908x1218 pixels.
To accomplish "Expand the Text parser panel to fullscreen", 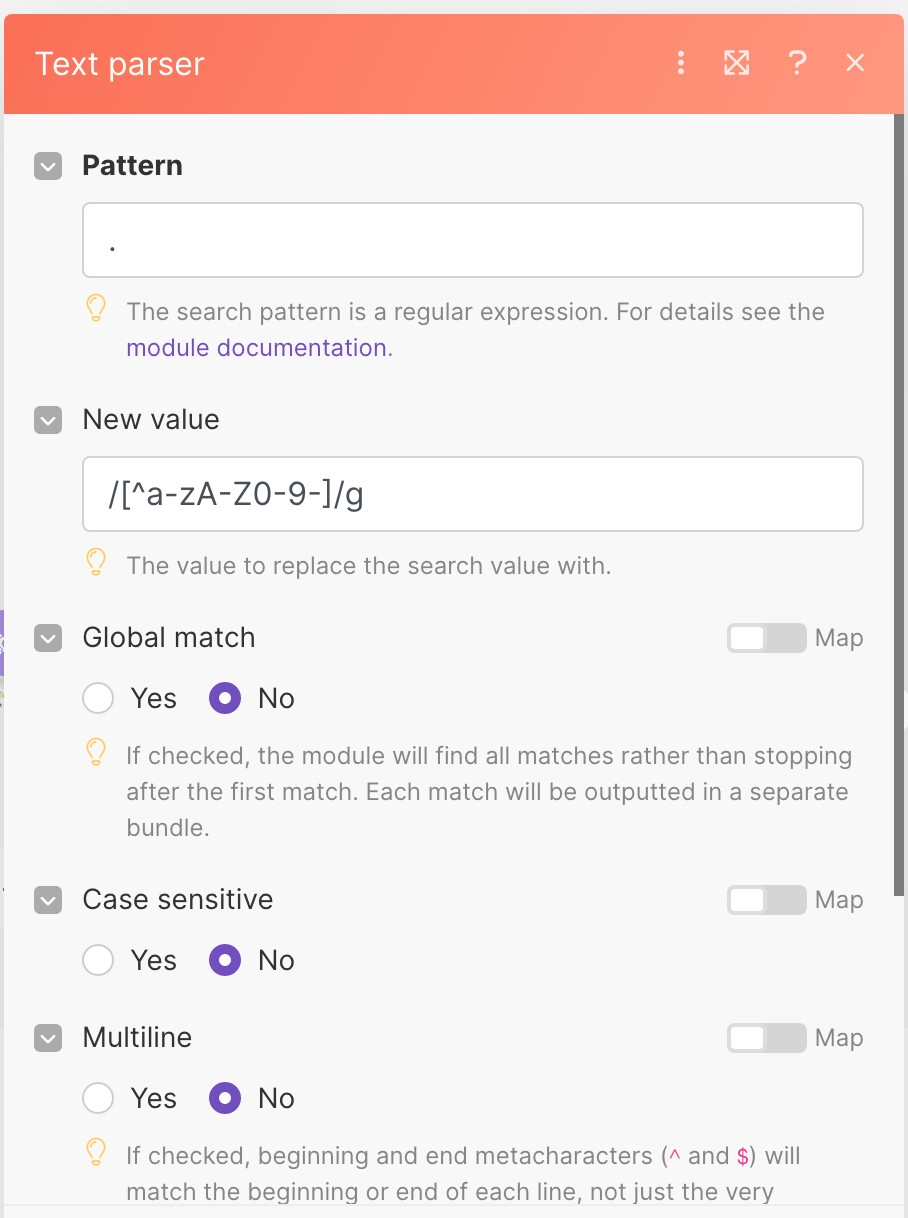I will coord(737,64).
